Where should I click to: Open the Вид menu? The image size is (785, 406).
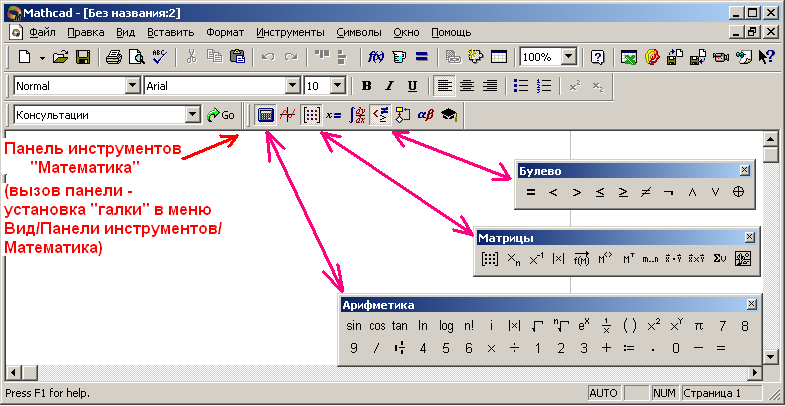coord(126,33)
